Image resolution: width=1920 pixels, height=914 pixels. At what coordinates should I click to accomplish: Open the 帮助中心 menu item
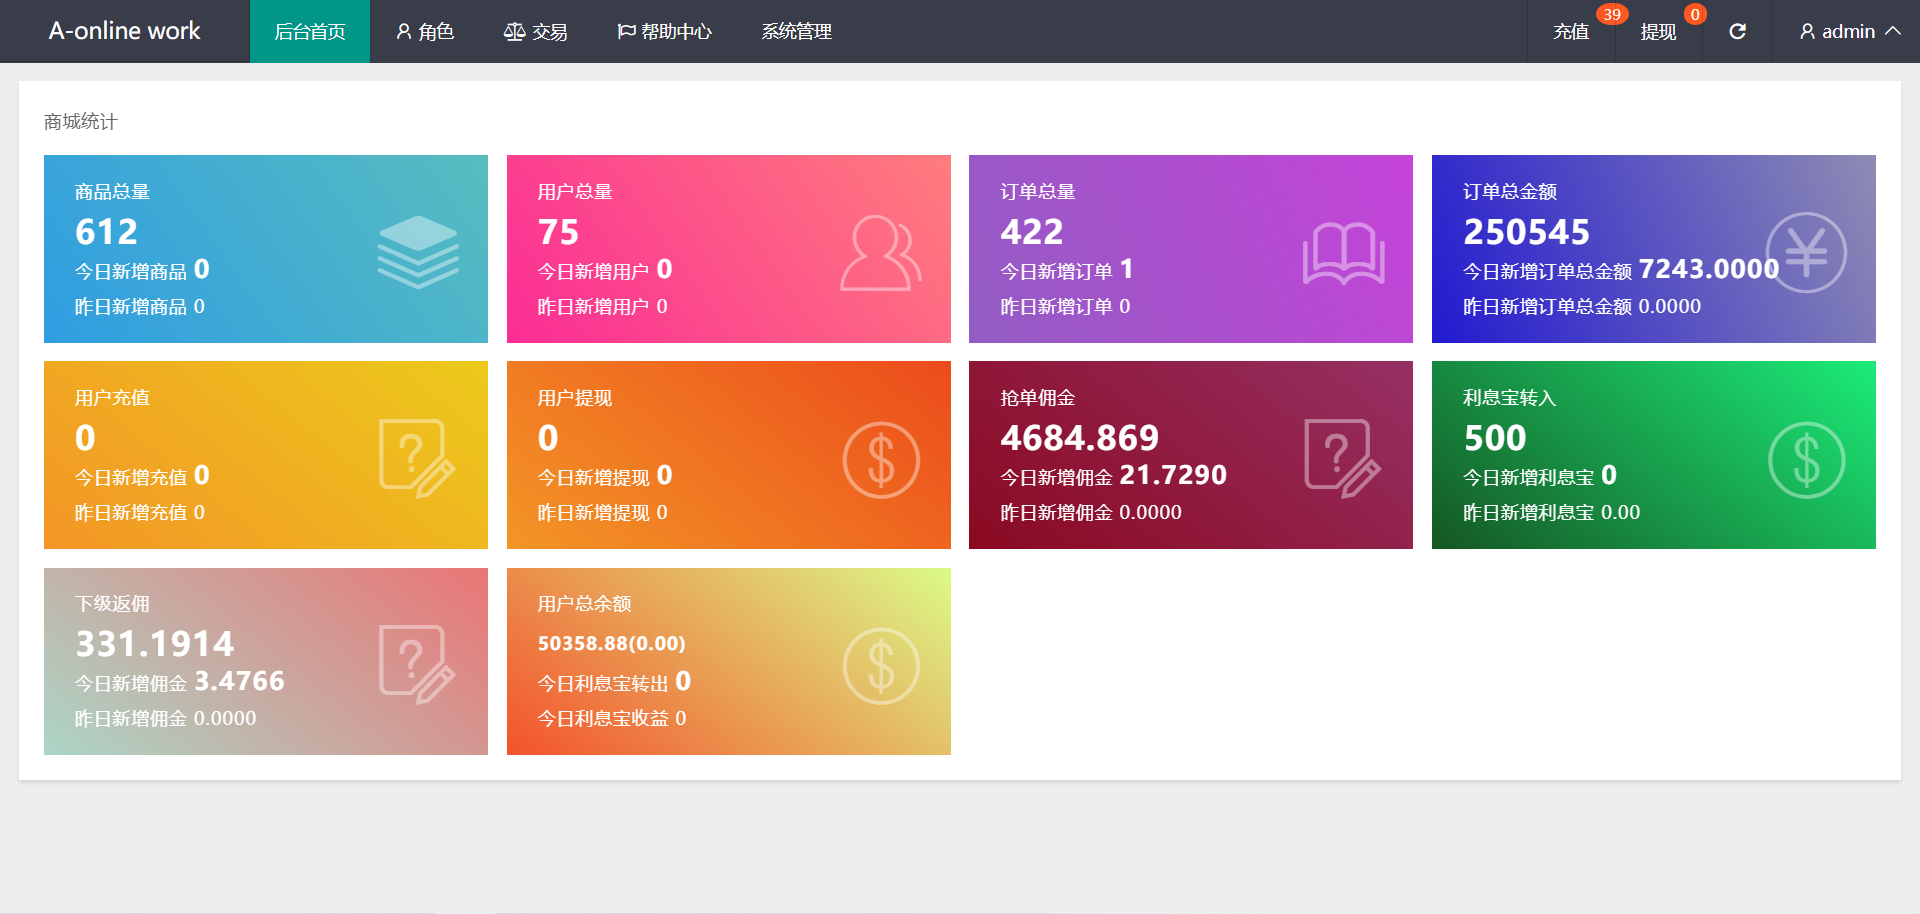665,32
